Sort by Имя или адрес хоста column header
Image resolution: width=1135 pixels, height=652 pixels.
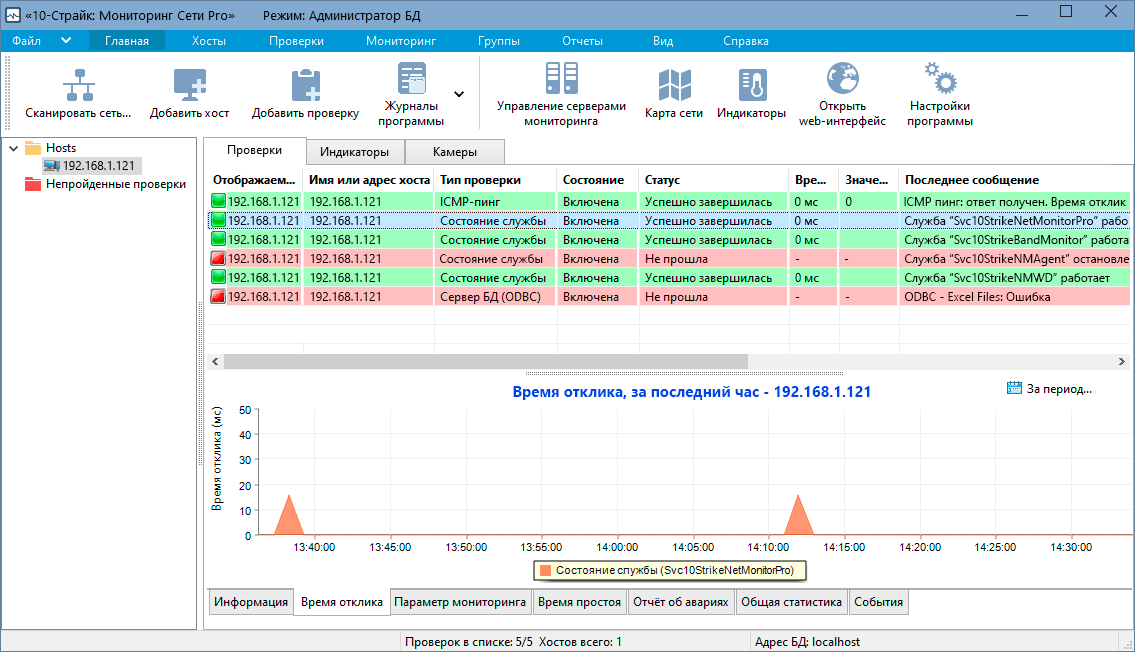369,179
